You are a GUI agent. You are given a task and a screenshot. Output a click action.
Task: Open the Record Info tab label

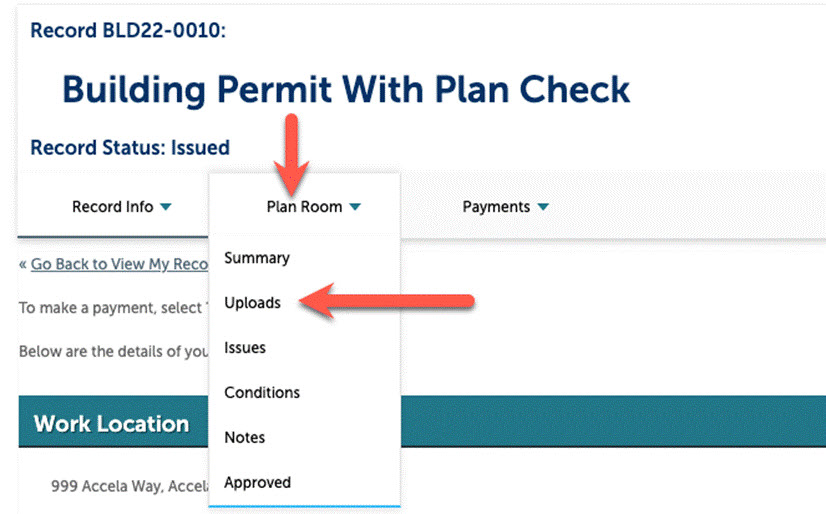coord(113,207)
